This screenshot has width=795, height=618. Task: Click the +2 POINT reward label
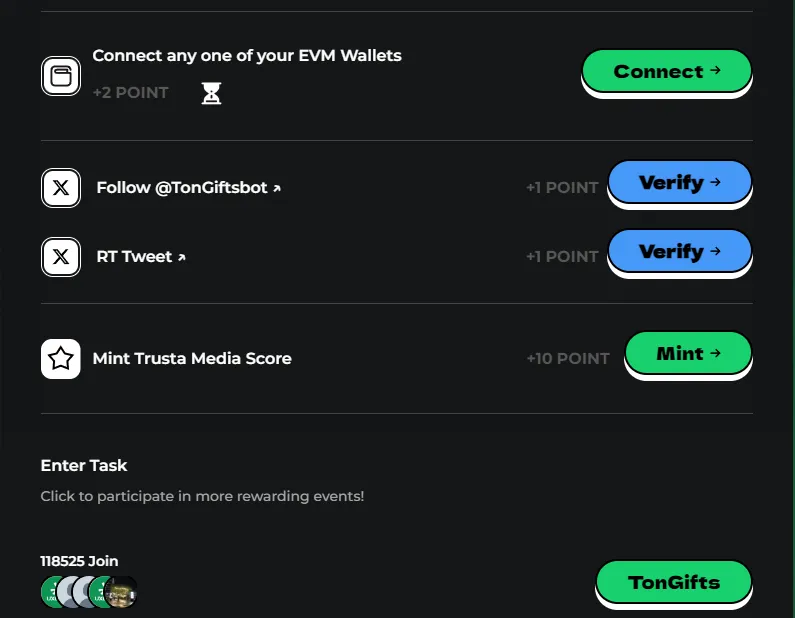point(131,93)
